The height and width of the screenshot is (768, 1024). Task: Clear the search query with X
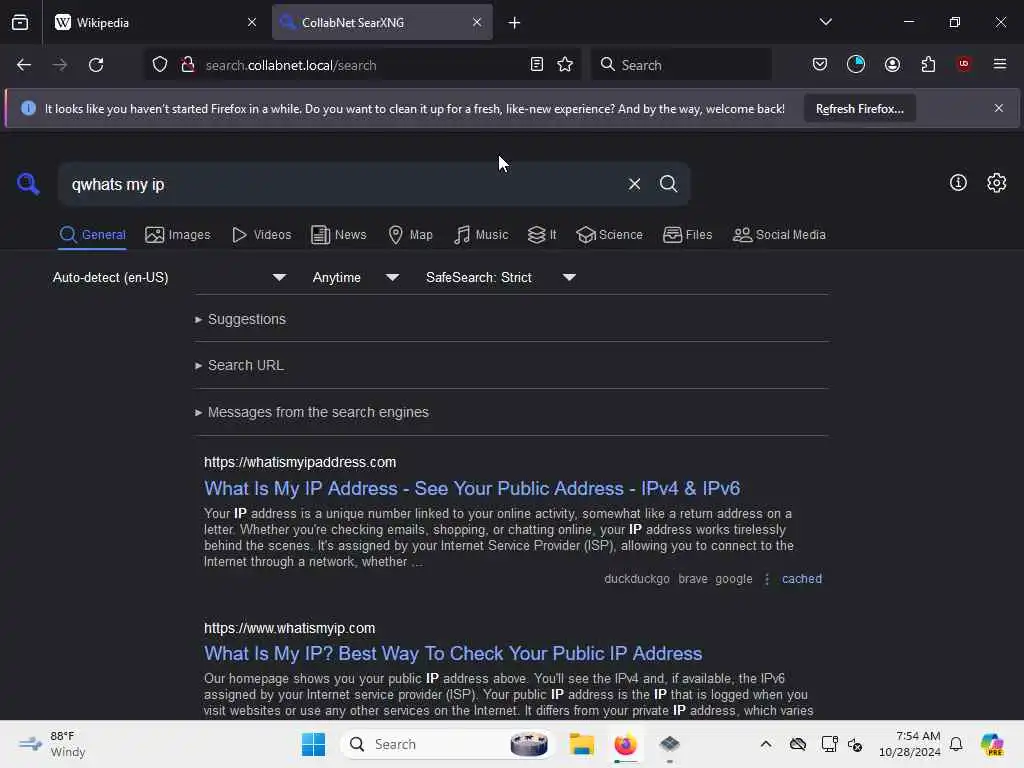click(634, 184)
